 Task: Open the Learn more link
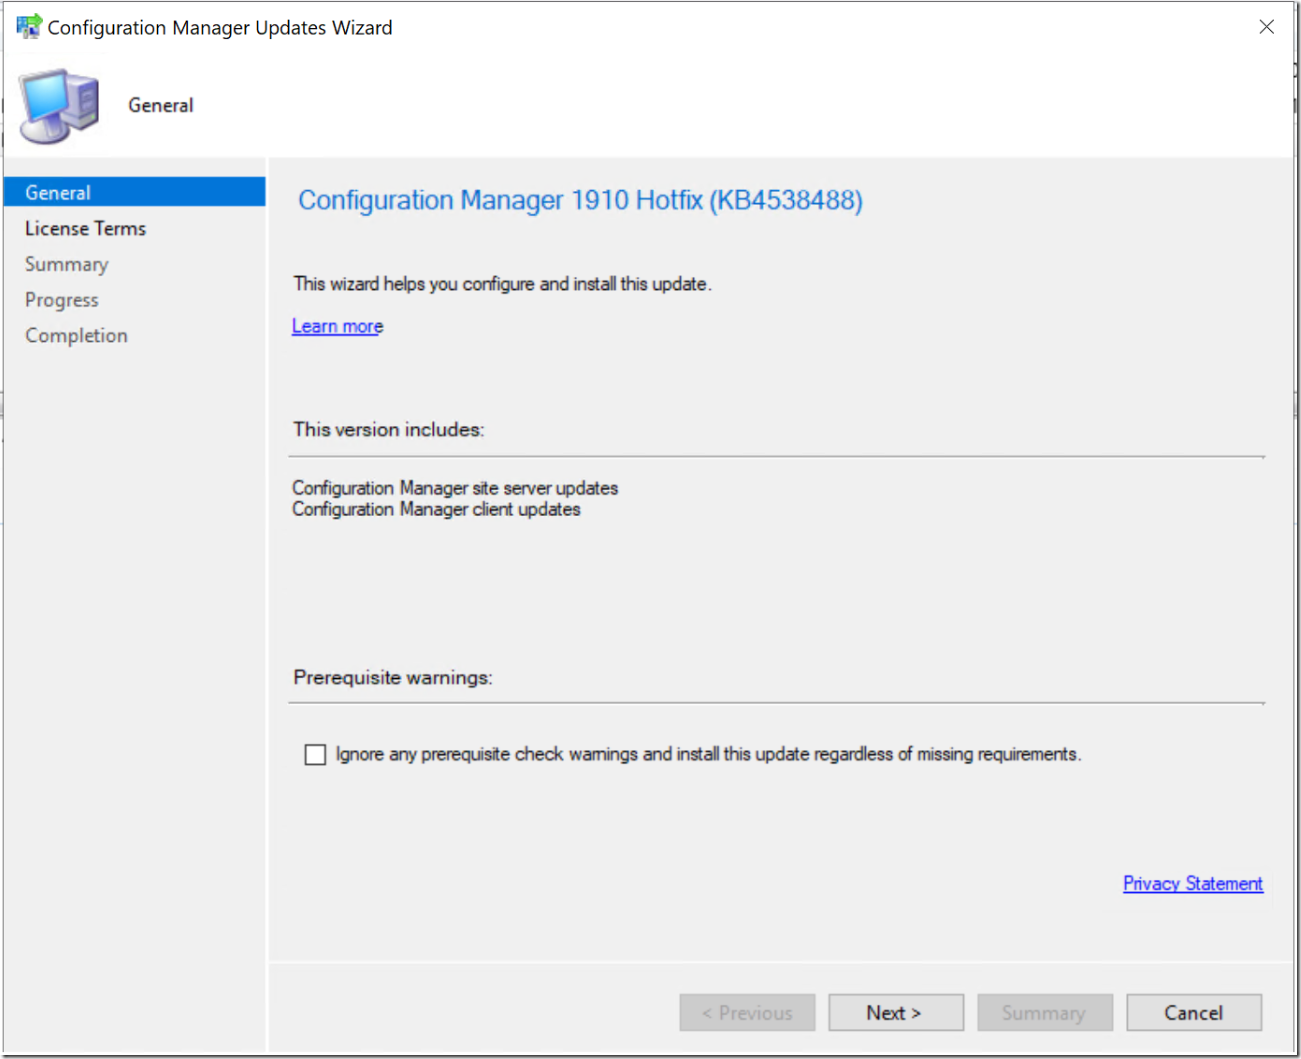coord(336,325)
